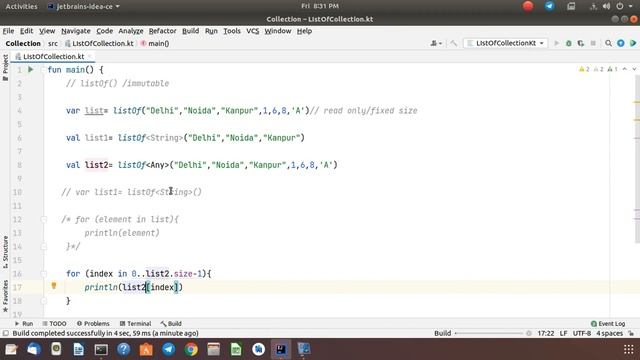The height and width of the screenshot is (360, 640).
Task: Click the warnings count inspection widget
Action: tap(598, 69)
